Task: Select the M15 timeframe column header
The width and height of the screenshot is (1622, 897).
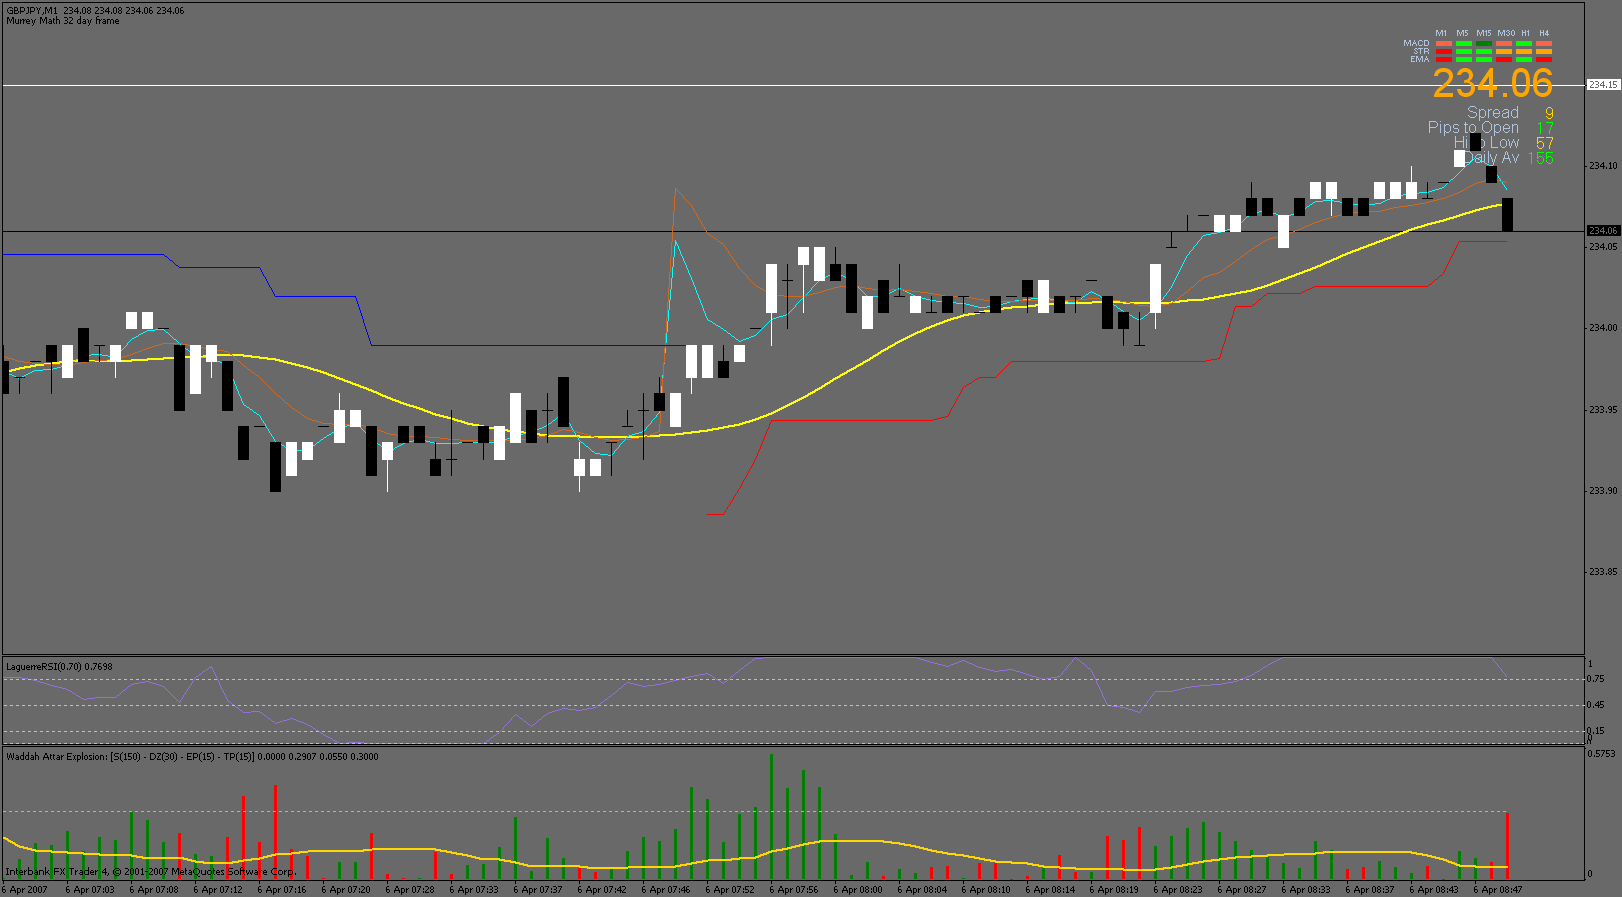Action: pyautogui.click(x=1484, y=33)
